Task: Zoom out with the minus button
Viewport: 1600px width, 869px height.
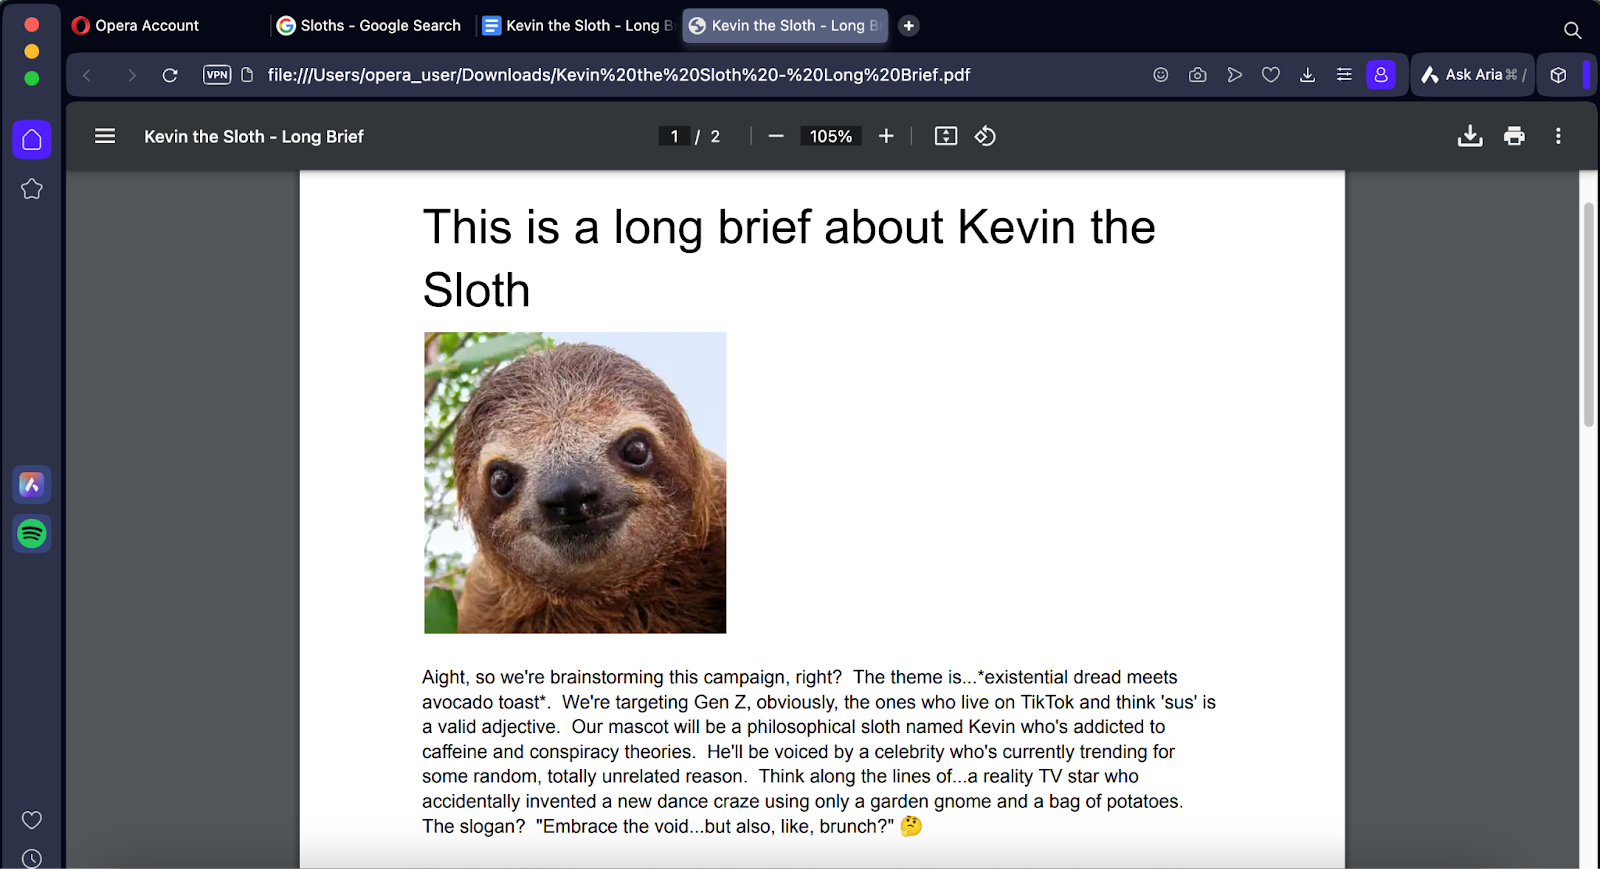Action: 776,136
